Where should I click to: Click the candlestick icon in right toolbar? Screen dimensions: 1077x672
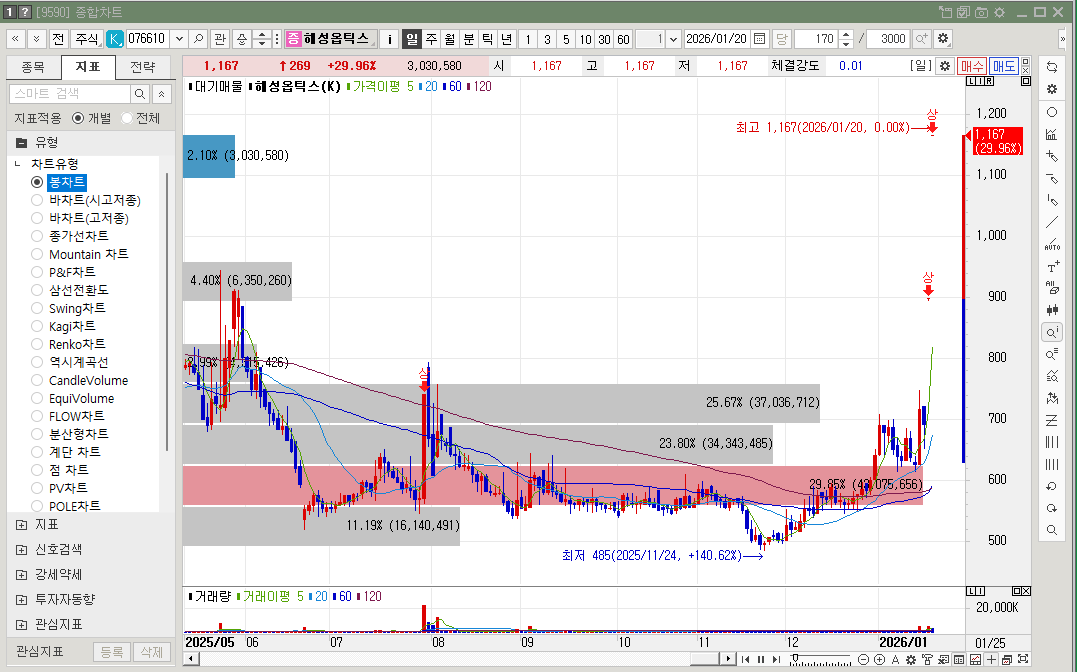click(x=1052, y=310)
